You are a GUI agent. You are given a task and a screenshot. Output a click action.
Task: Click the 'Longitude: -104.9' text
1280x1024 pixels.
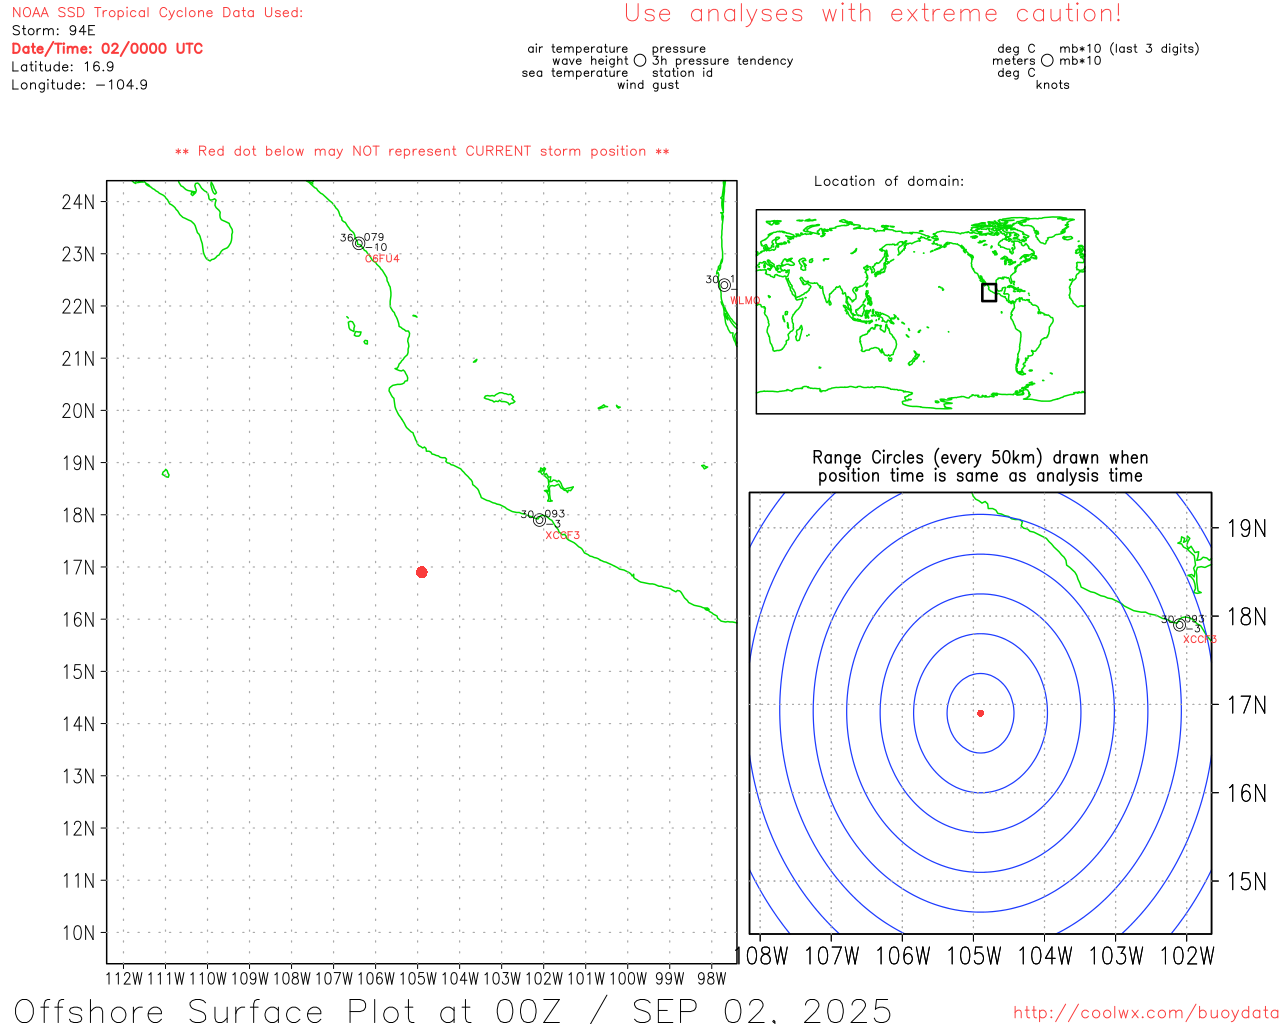[x=80, y=85]
